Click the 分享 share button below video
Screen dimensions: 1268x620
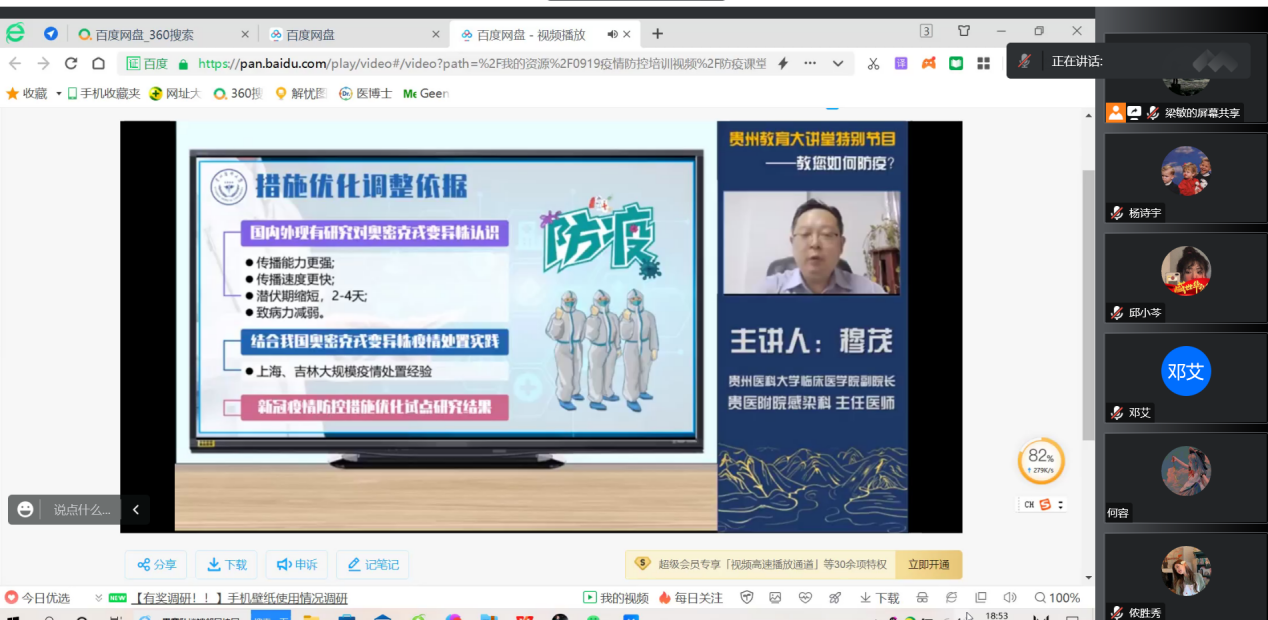(x=156, y=565)
